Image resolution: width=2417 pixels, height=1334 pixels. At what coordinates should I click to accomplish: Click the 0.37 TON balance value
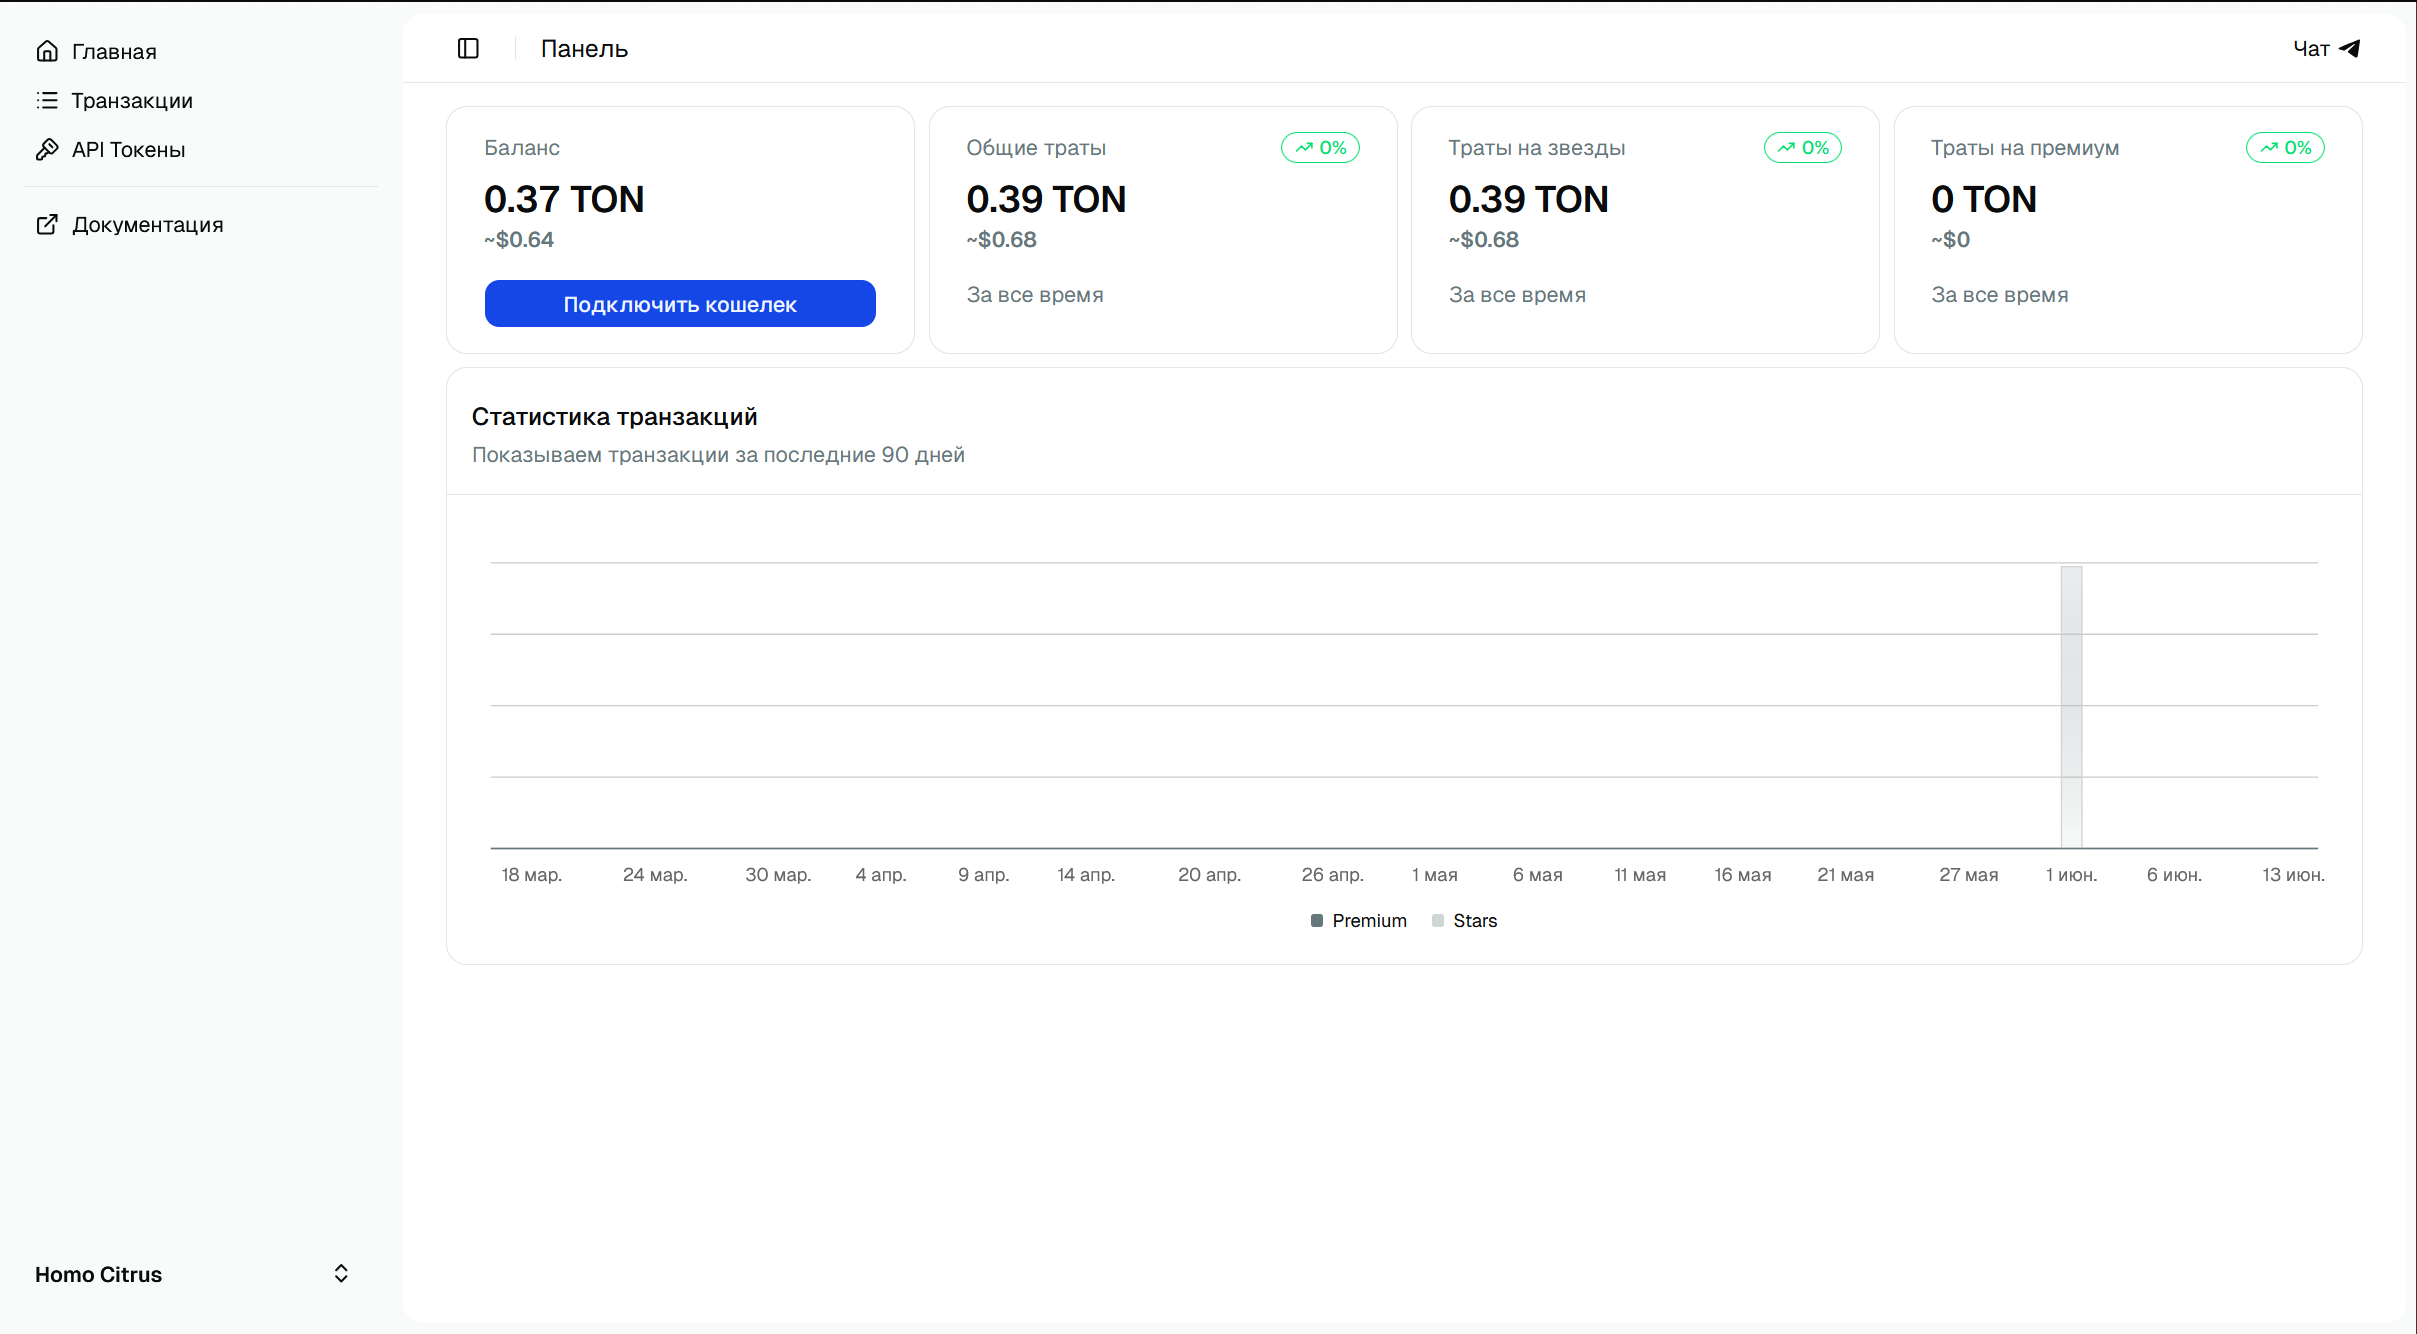(x=564, y=199)
